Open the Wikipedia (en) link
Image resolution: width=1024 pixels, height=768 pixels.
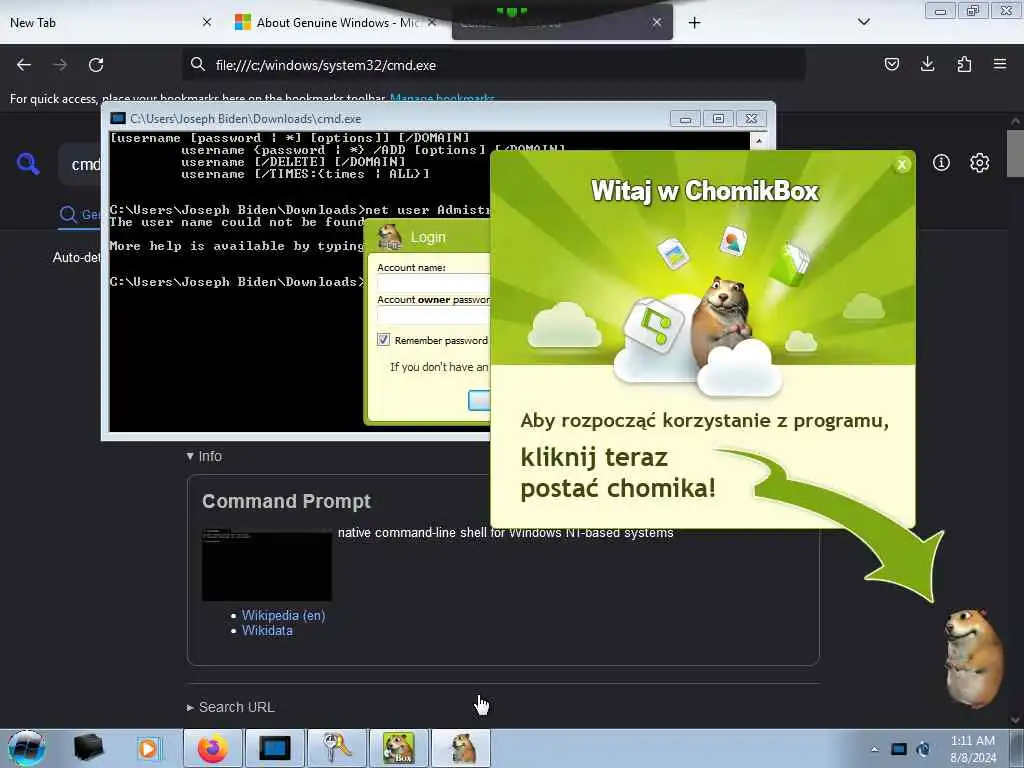click(x=283, y=615)
